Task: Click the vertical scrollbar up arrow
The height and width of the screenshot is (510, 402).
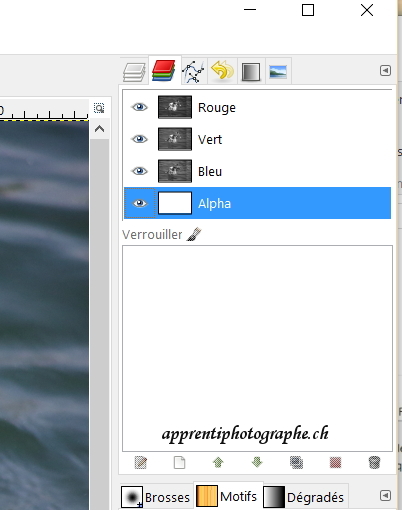Action: [99, 129]
